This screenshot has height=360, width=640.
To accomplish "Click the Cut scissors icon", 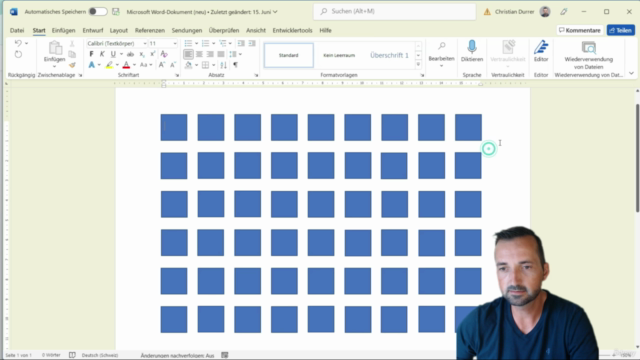I will 72,43.
